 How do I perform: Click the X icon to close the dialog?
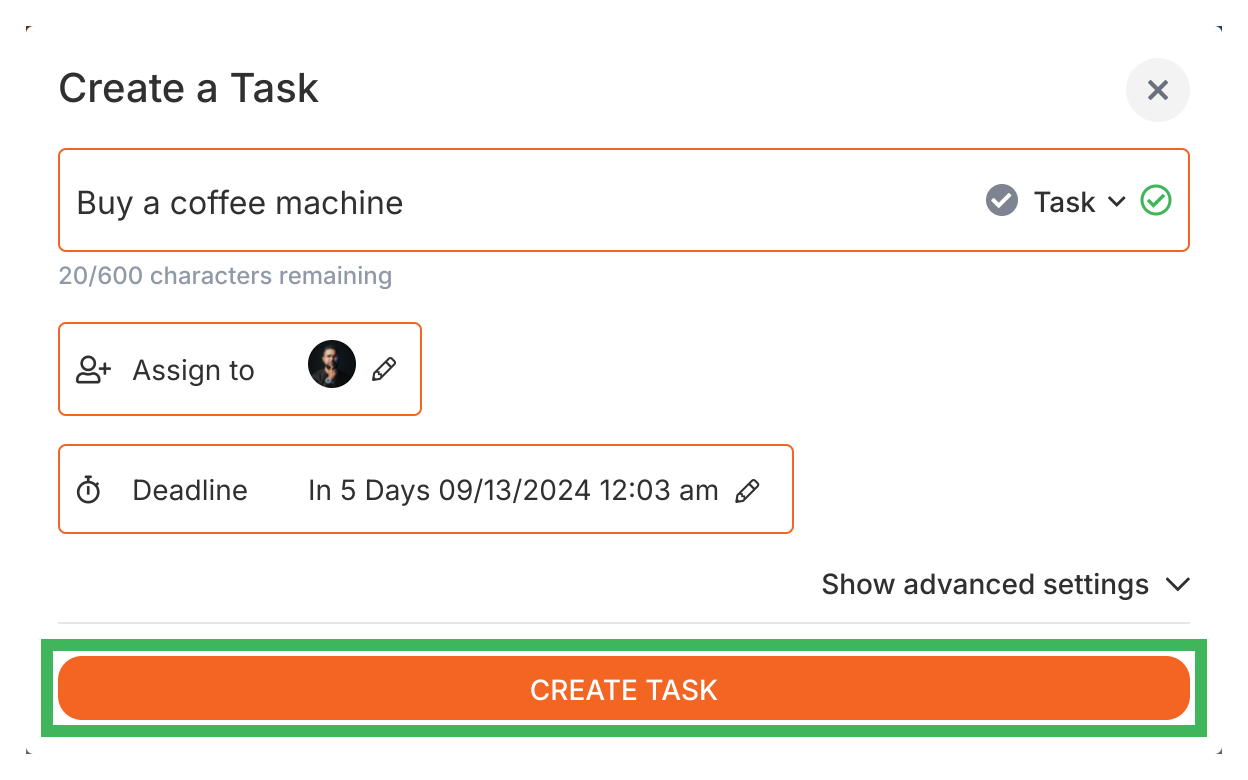point(1157,90)
